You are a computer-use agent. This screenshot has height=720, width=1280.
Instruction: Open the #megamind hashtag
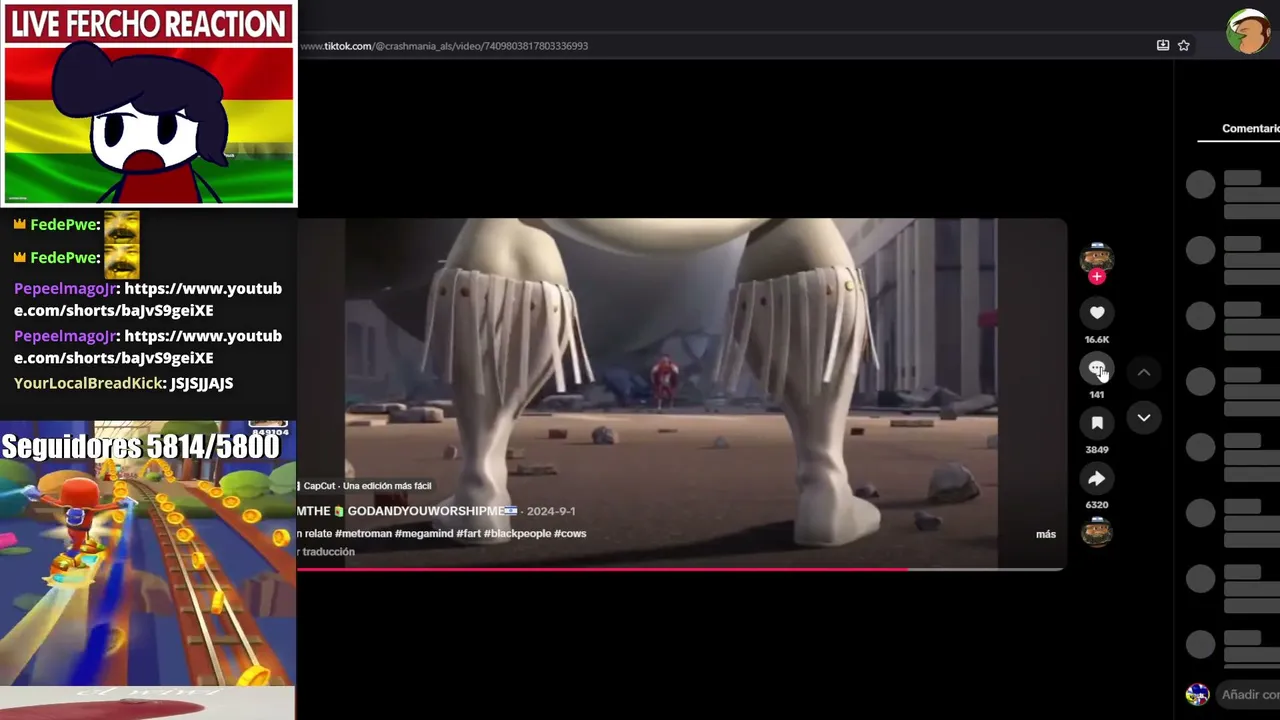pyautogui.click(x=424, y=534)
